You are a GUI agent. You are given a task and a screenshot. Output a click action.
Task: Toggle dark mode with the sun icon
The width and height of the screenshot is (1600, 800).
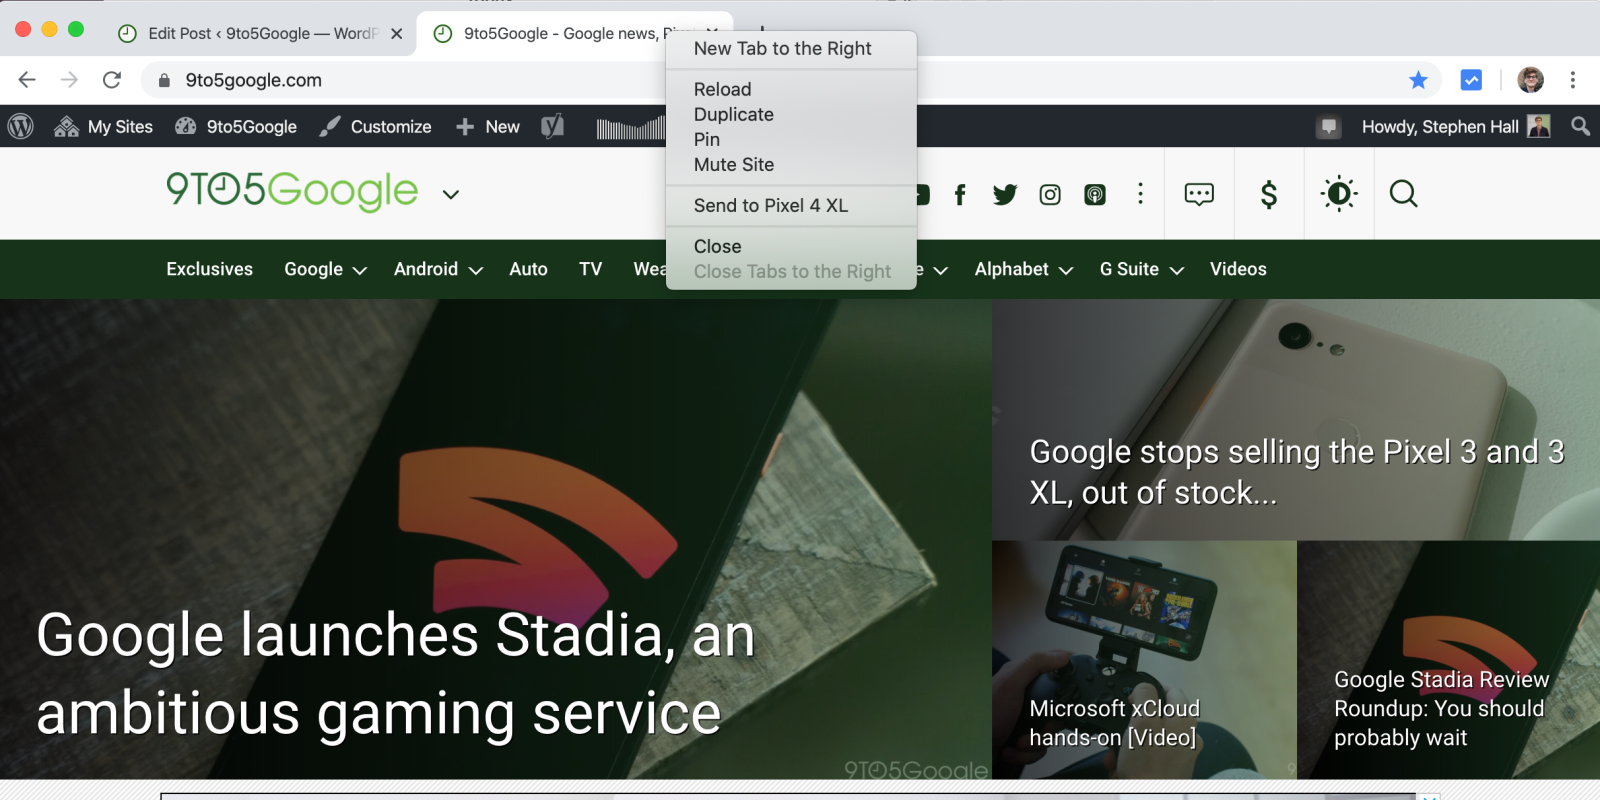(1339, 194)
